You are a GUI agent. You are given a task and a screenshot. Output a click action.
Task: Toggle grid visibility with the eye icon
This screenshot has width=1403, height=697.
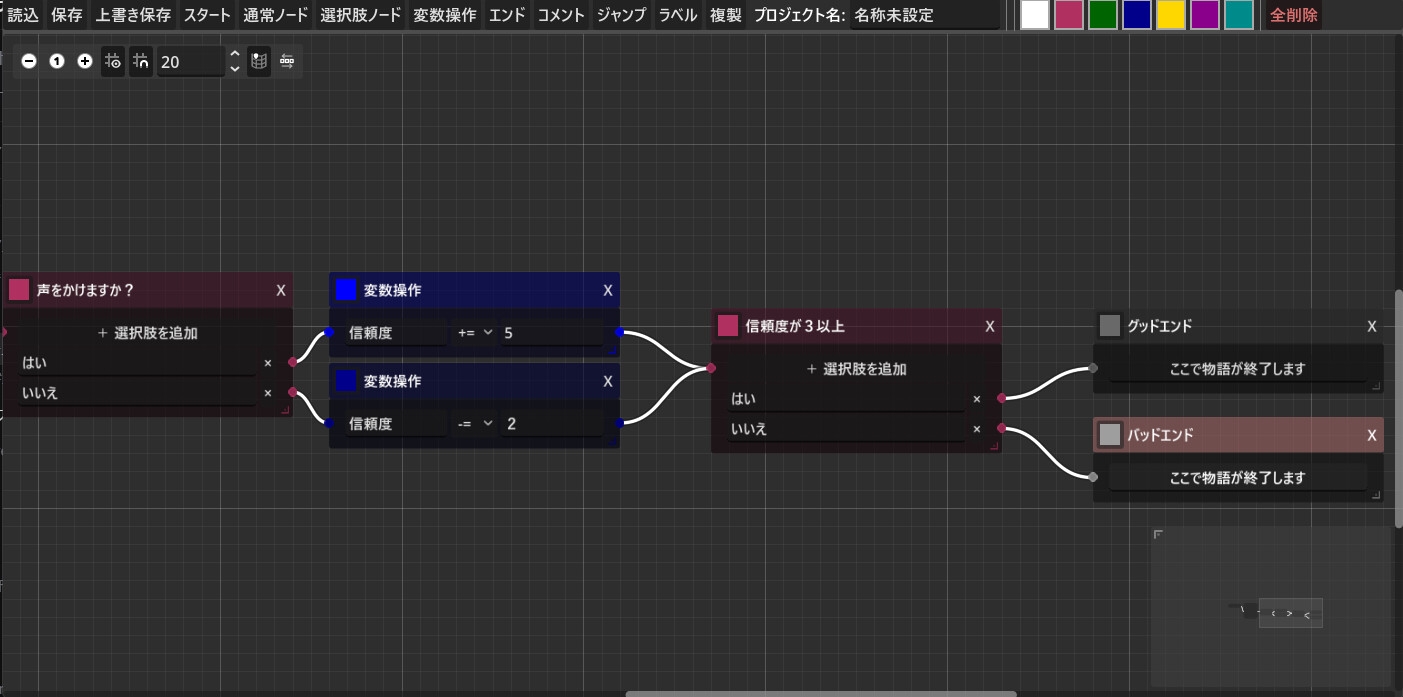(113, 61)
